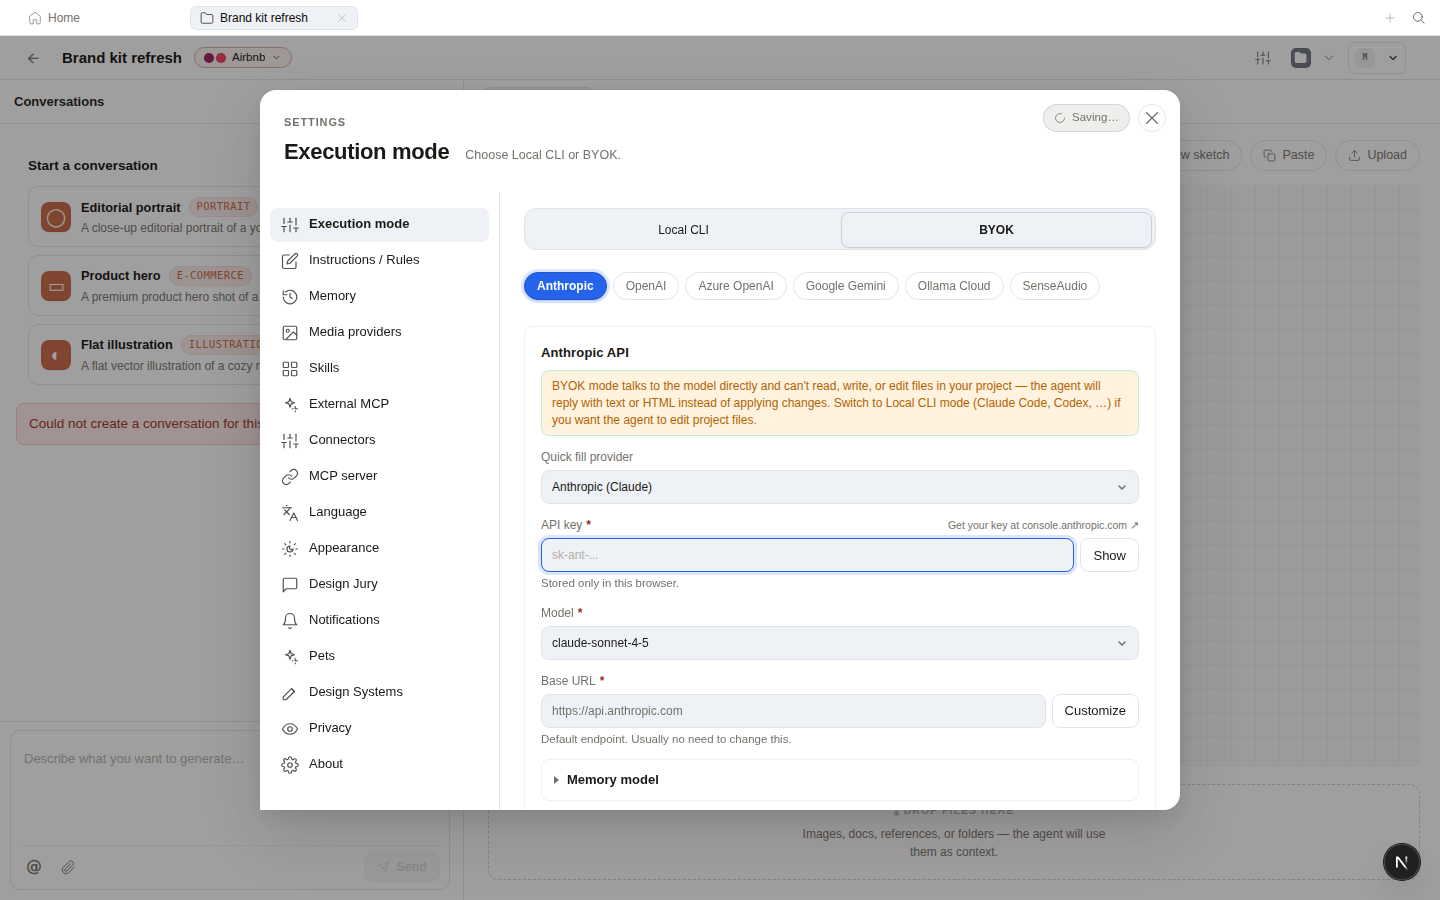Go to Privacy settings

[x=379, y=728]
